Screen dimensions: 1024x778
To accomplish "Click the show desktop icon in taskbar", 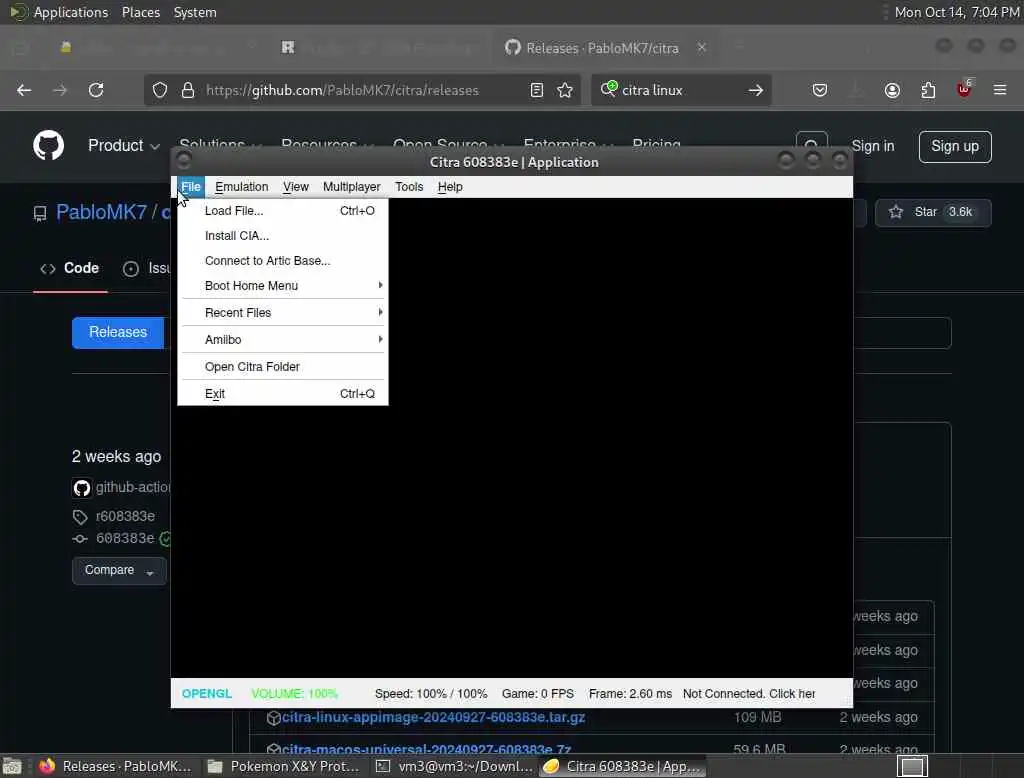I will coord(12,766).
